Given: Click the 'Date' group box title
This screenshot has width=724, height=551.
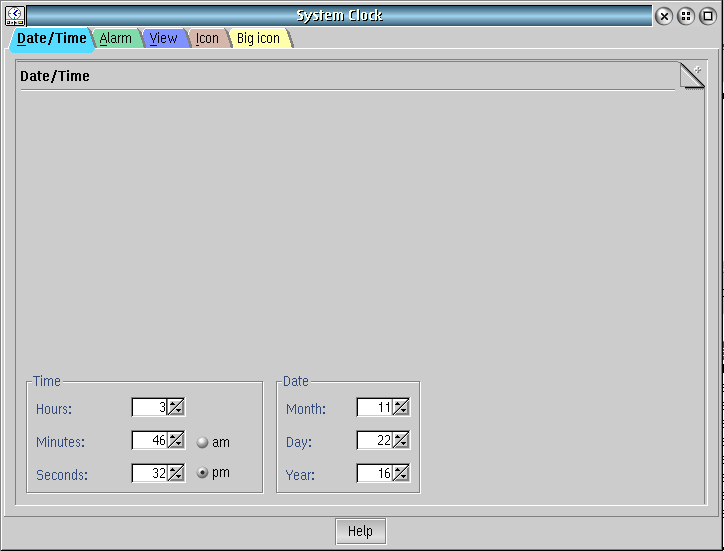Looking at the screenshot, I should click(296, 381).
